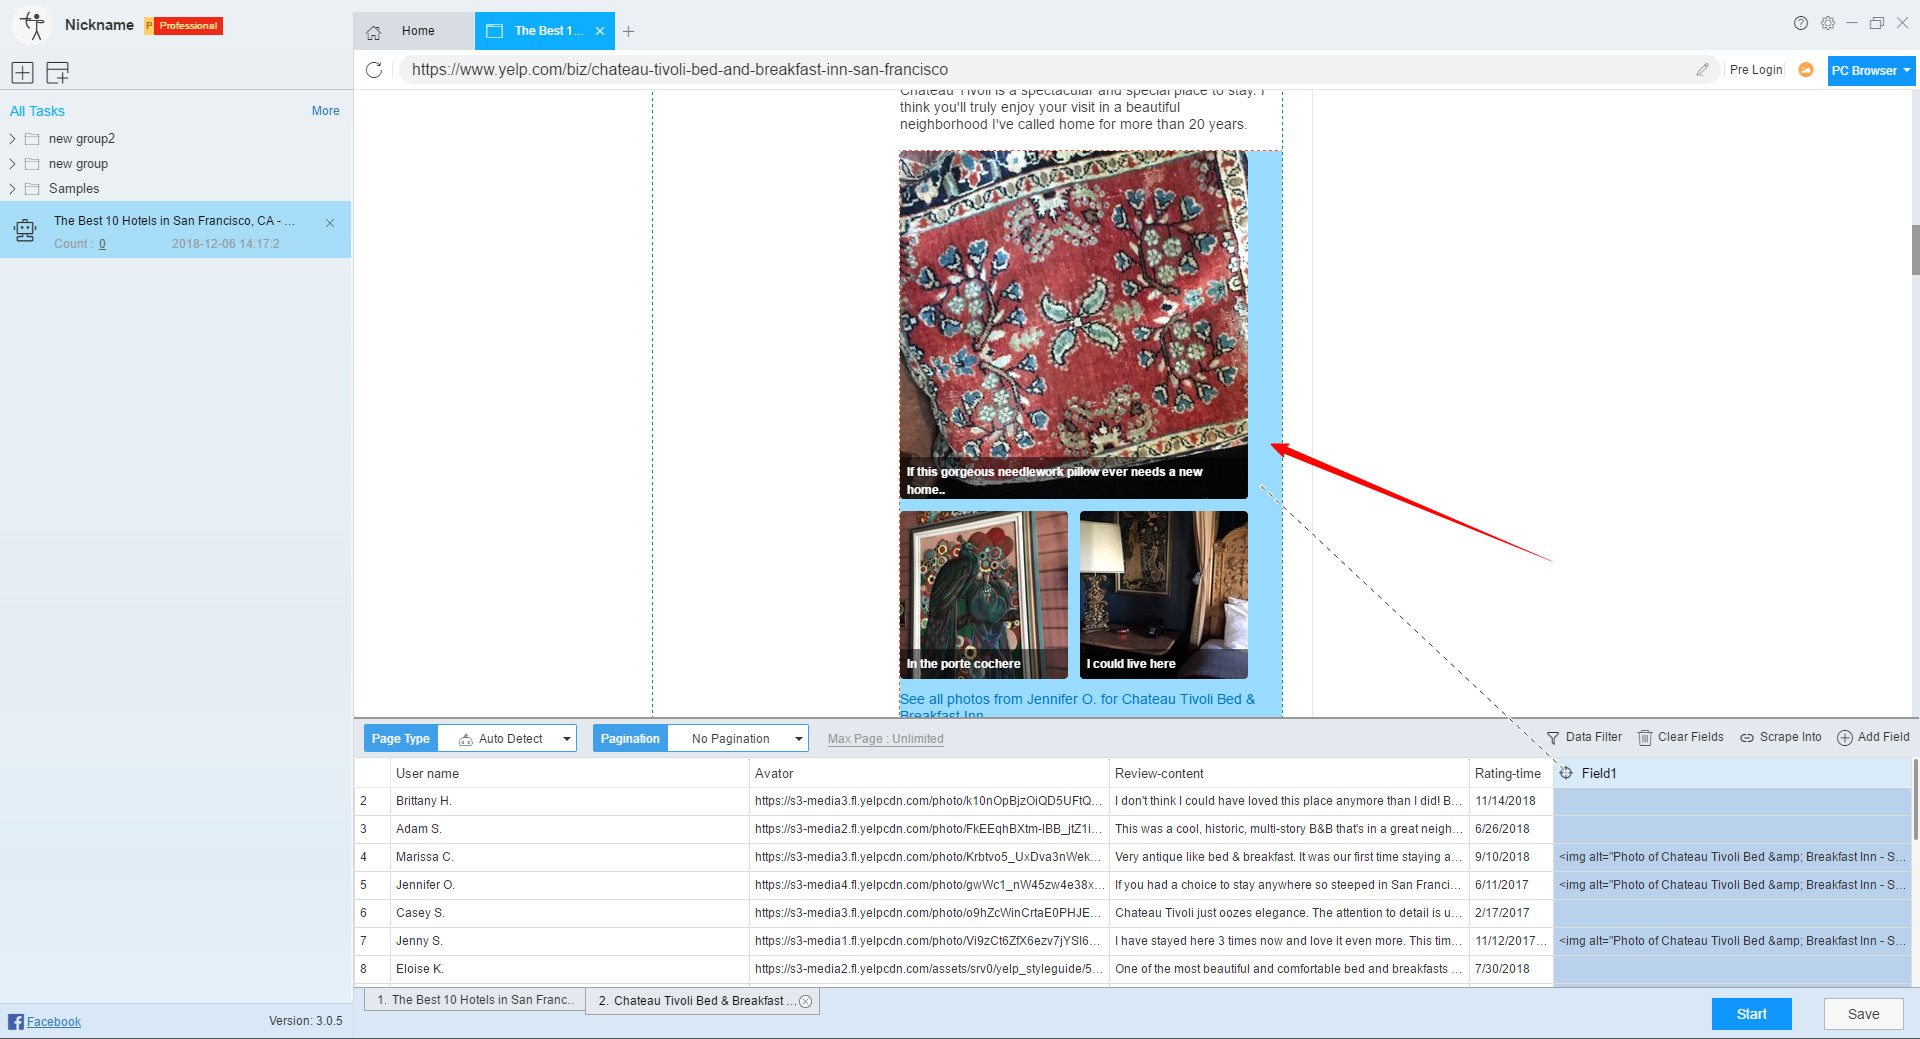Click Add Field plus button
Image resolution: width=1920 pixels, height=1039 pixels.
1873,737
